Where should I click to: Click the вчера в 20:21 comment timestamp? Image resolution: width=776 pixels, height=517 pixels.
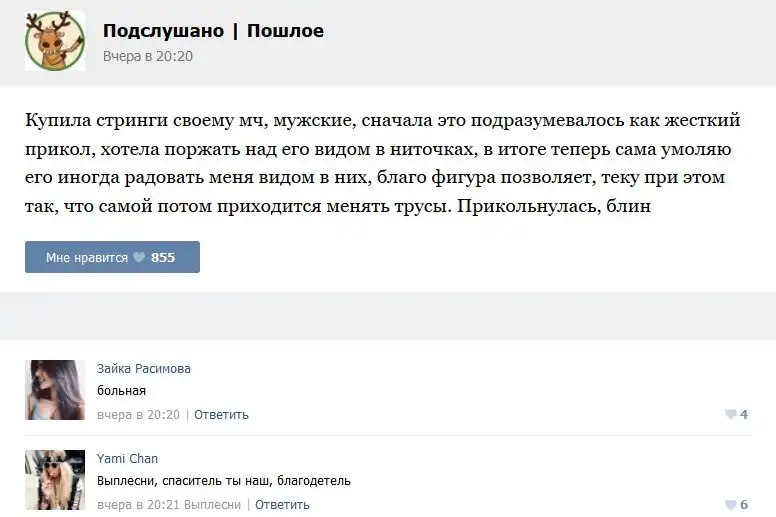pyautogui.click(x=138, y=505)
